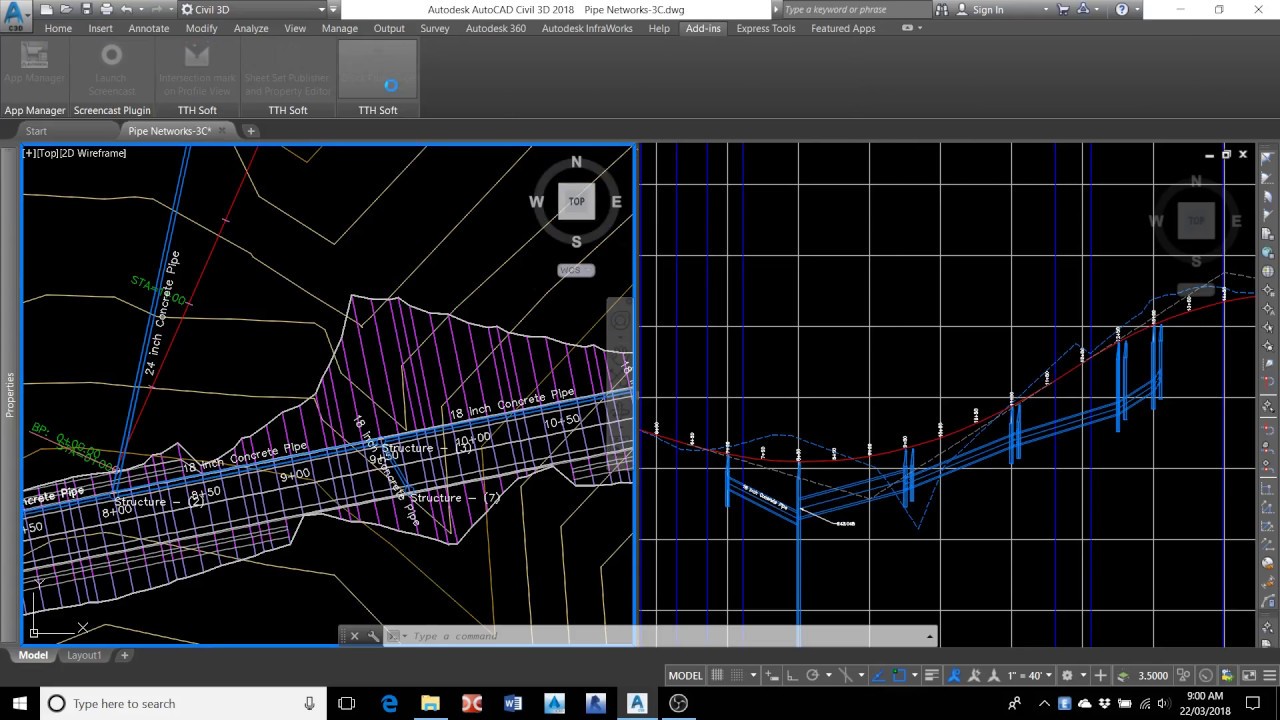Switch to the Annotate ribbon tab
The height and width of the screenshot is (720, 1280).
coord(149,28)
